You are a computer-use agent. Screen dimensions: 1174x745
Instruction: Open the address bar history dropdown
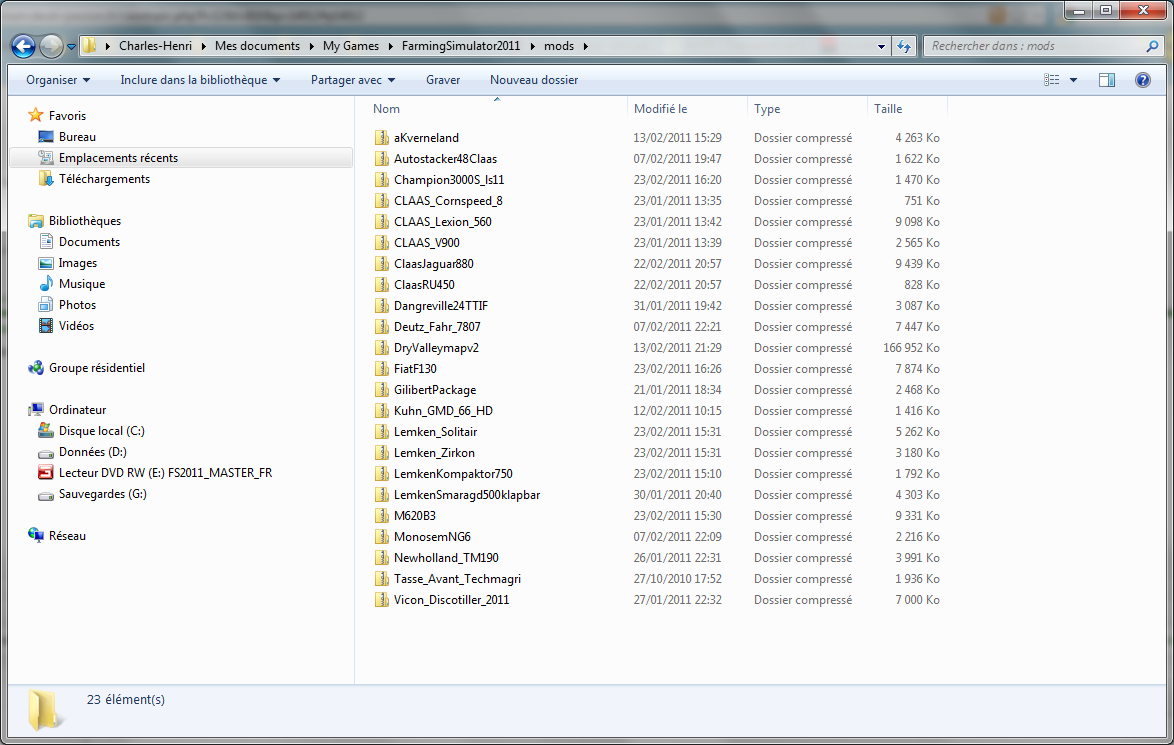(x=881, y=46)
